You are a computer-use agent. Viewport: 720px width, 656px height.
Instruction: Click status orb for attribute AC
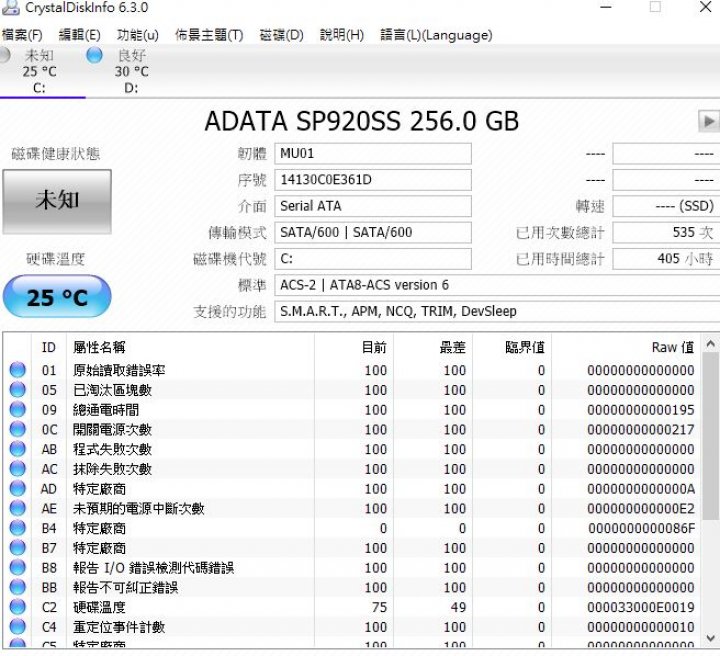17,469
